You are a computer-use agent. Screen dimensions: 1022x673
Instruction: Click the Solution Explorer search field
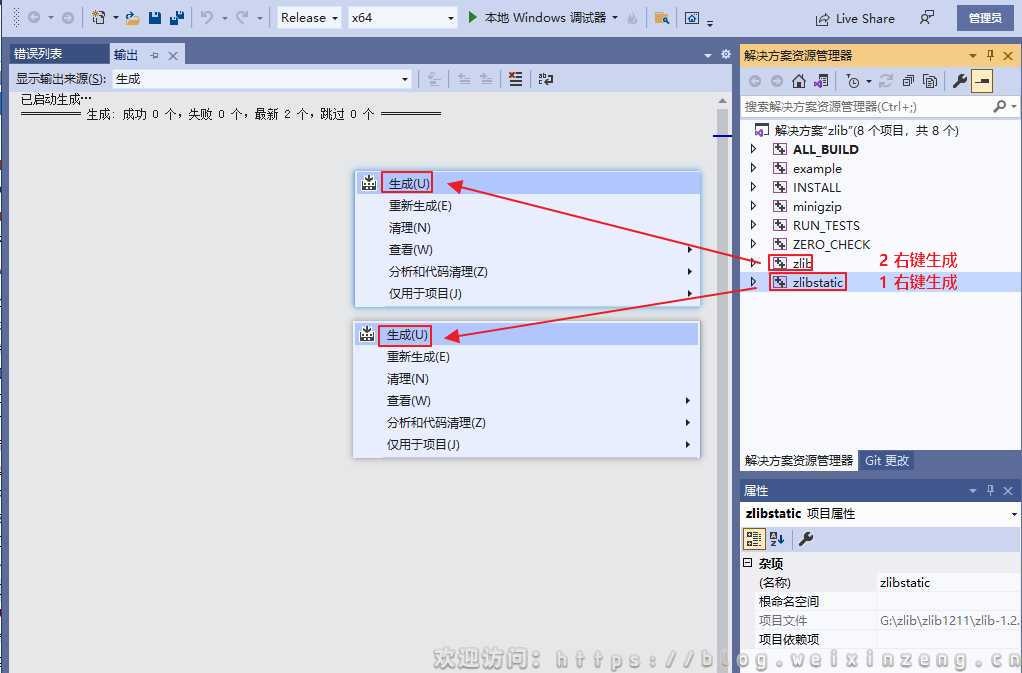(x=865, y=106)
